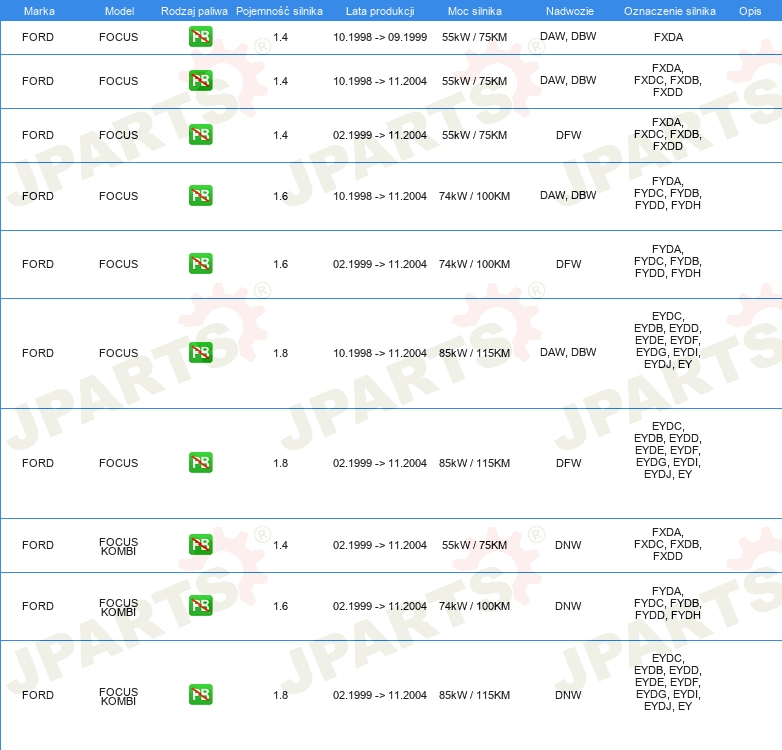The width and height of the screenshot is (782, 750).
Task: Click the Model column header
Action: [x=119, y=11]
